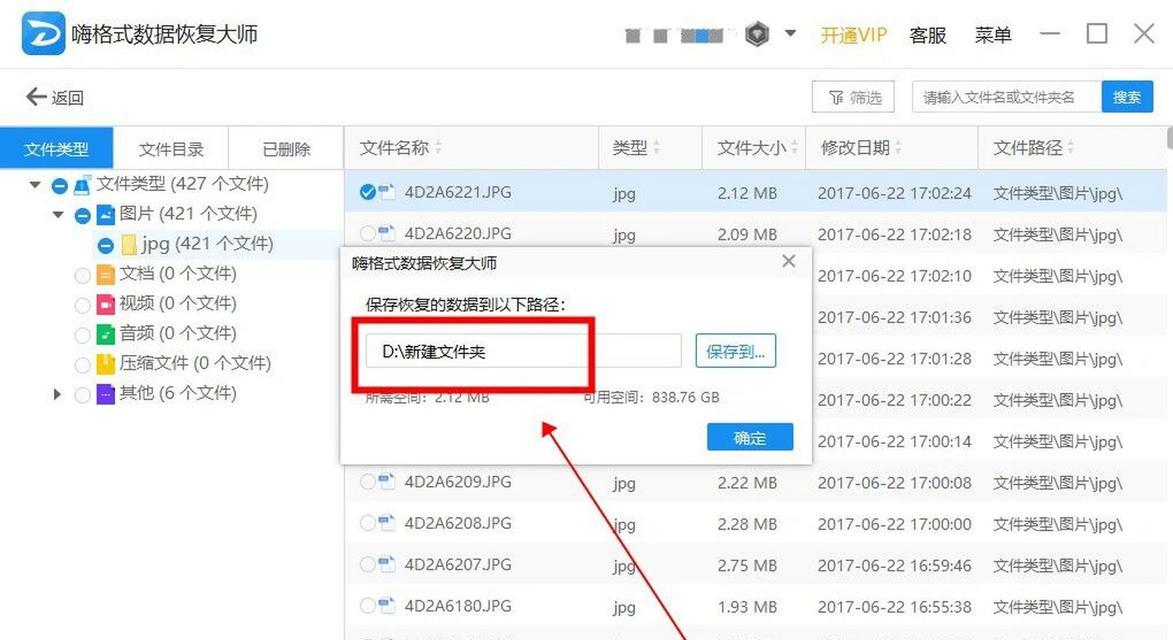The image size is (1173, 640).
Task: Confirm the save path with 确定
Action: click(x=750, y=437)
